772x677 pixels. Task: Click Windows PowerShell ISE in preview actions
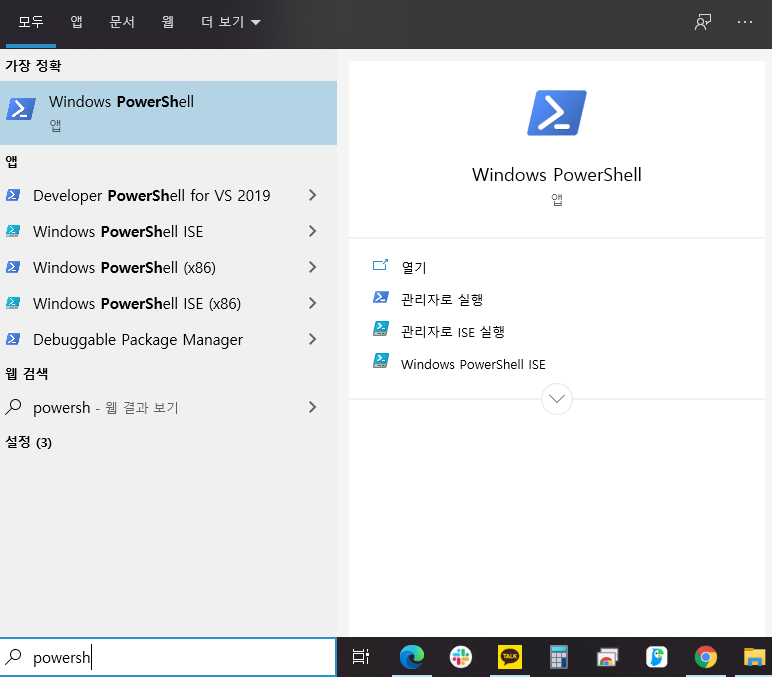pyautogui.click(x=473, y=364)
